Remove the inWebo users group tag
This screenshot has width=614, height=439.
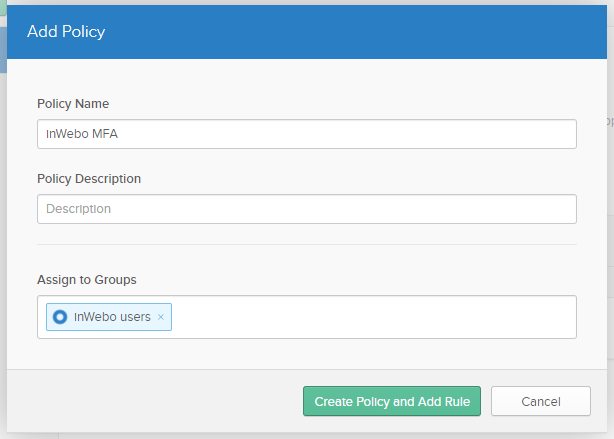pos(161,317)
